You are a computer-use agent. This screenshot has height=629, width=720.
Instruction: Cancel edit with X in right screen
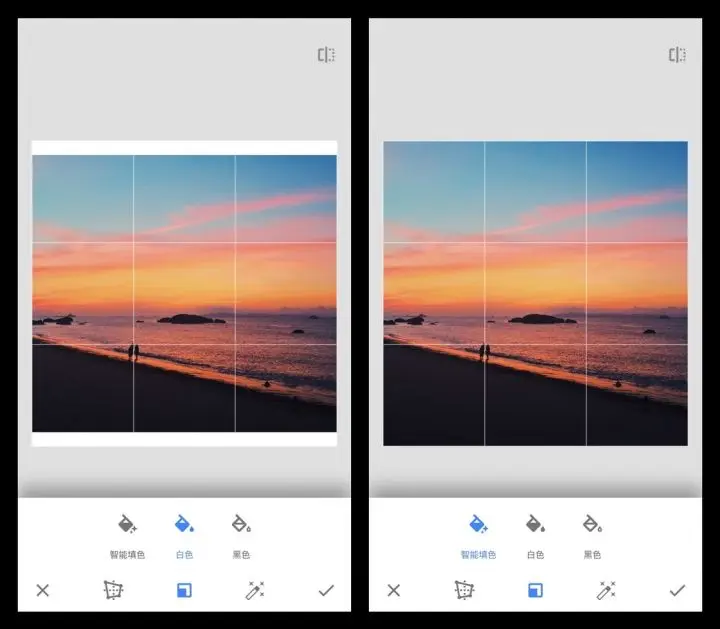[x=394, y=590]
